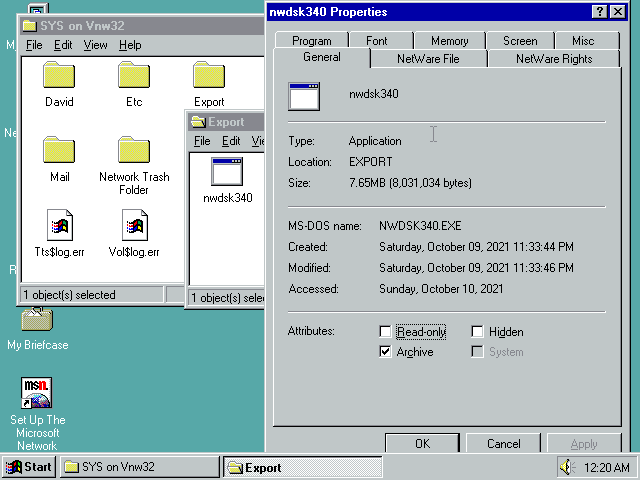The image size is (640, 480).
Task: Switch to the Screen tab
Action: [520, 41]
